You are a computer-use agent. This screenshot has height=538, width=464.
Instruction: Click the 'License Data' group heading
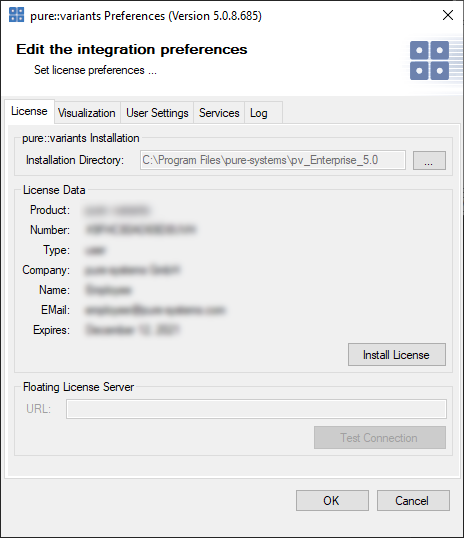click(x=54, y=190)
